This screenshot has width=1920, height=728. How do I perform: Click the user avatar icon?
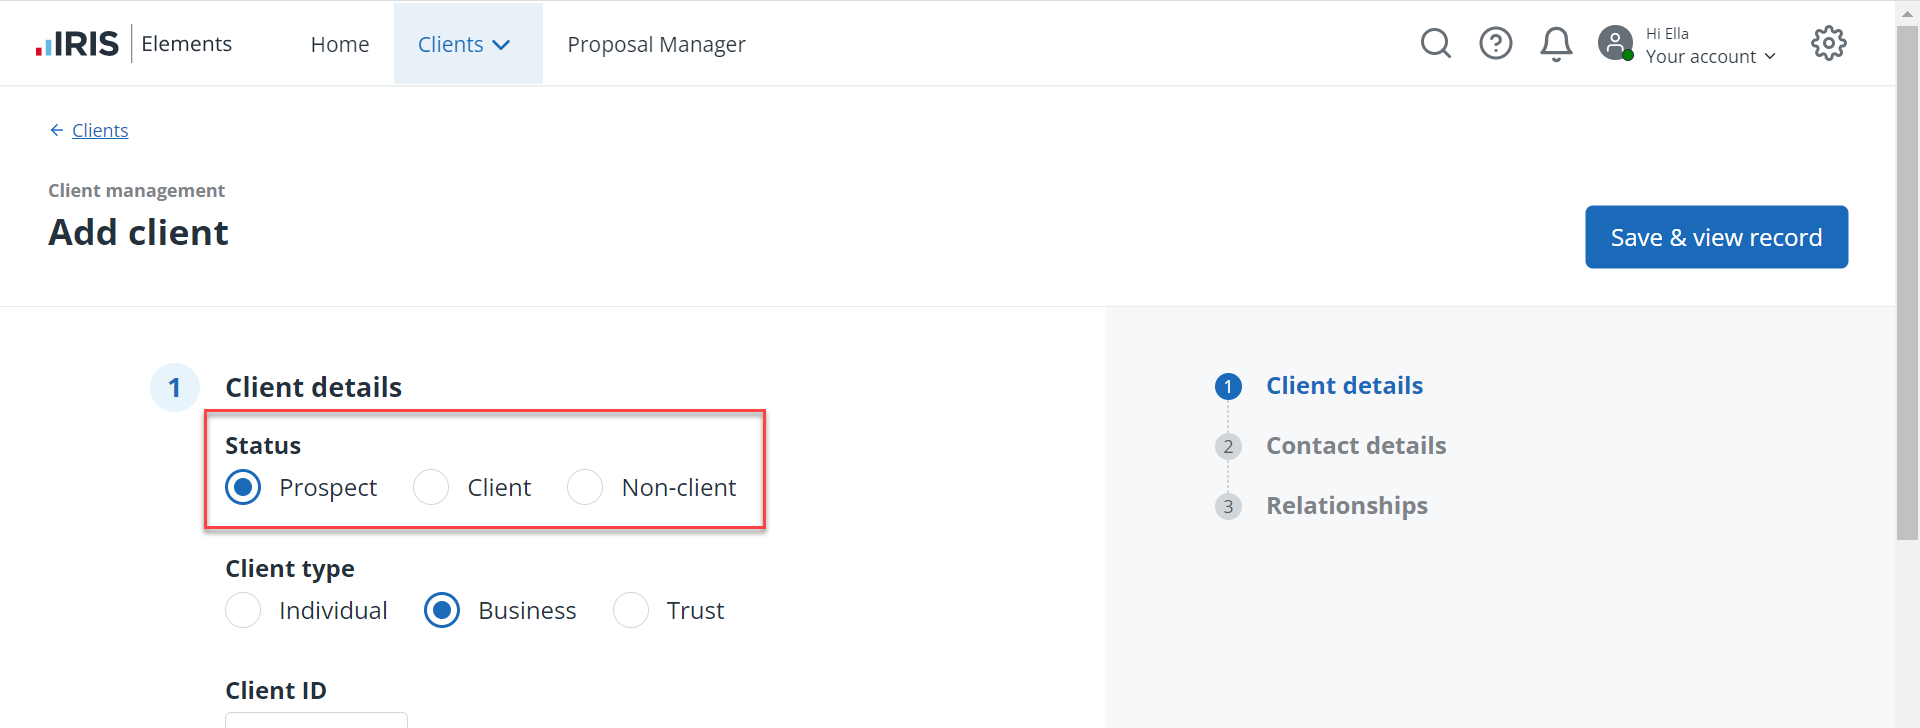coord(1615,43)
